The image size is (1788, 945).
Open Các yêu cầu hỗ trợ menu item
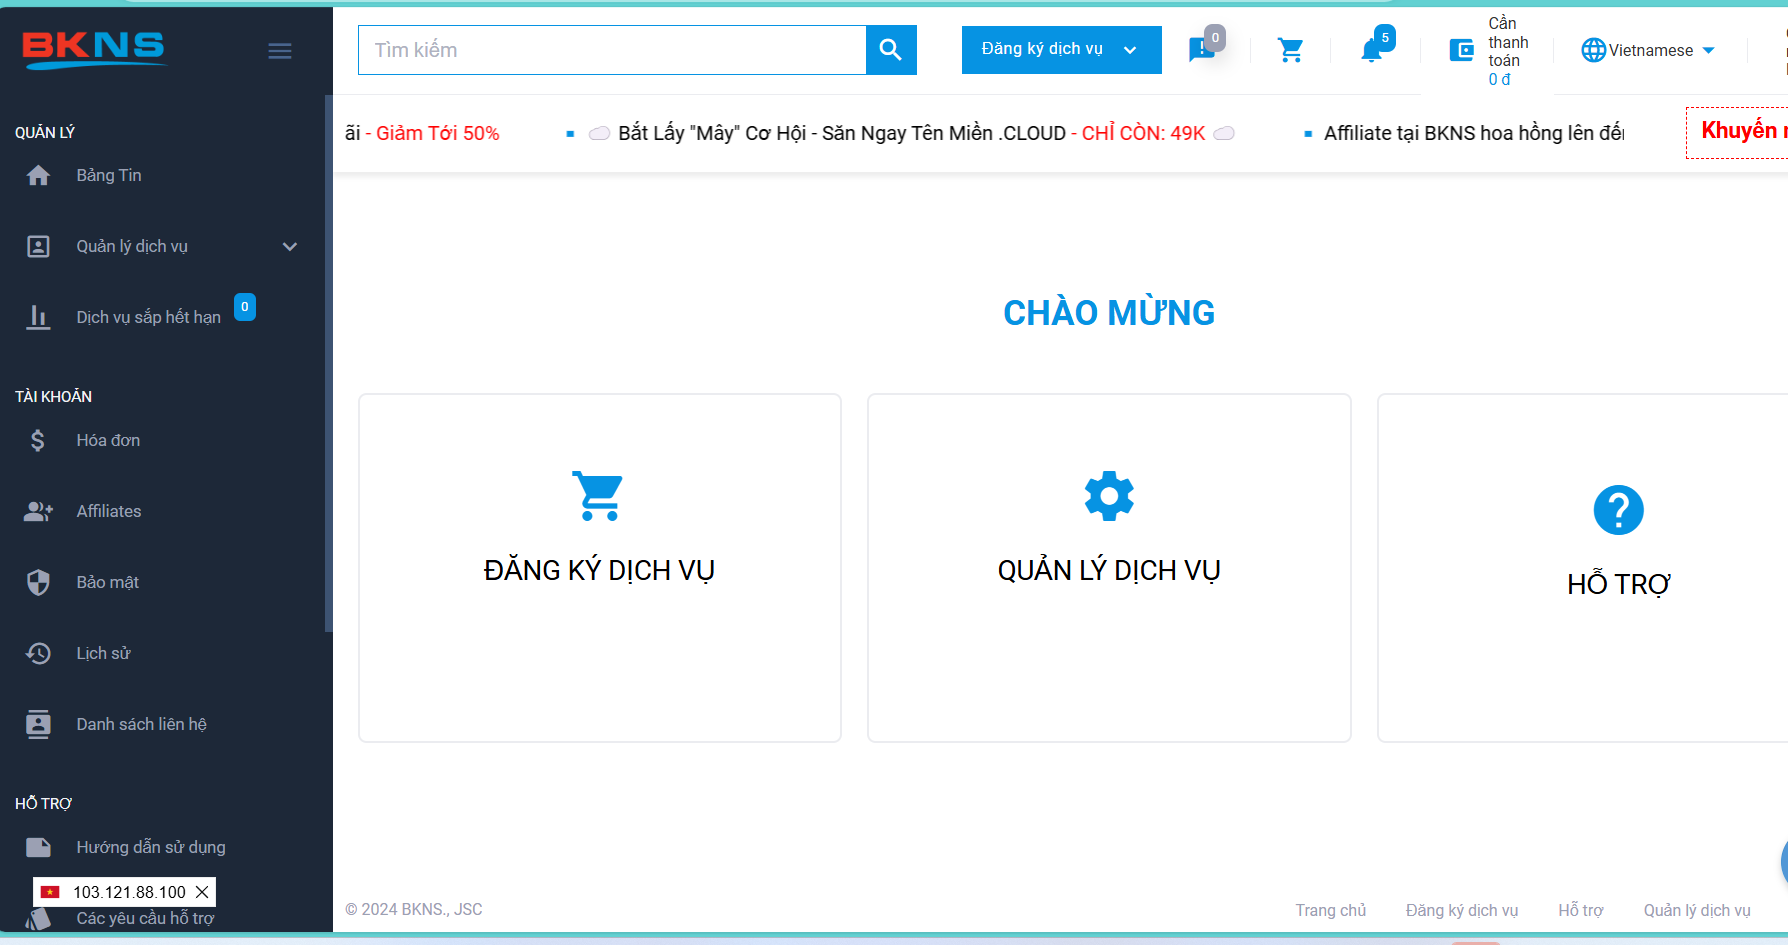146,918
